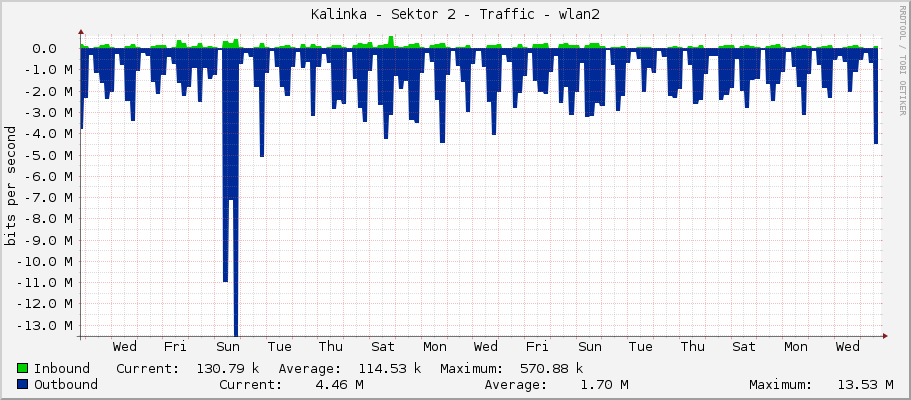This screenshot has width=911, height=400.
Task: Click the first Wed x-axis label
Action: tap(124, 347)
